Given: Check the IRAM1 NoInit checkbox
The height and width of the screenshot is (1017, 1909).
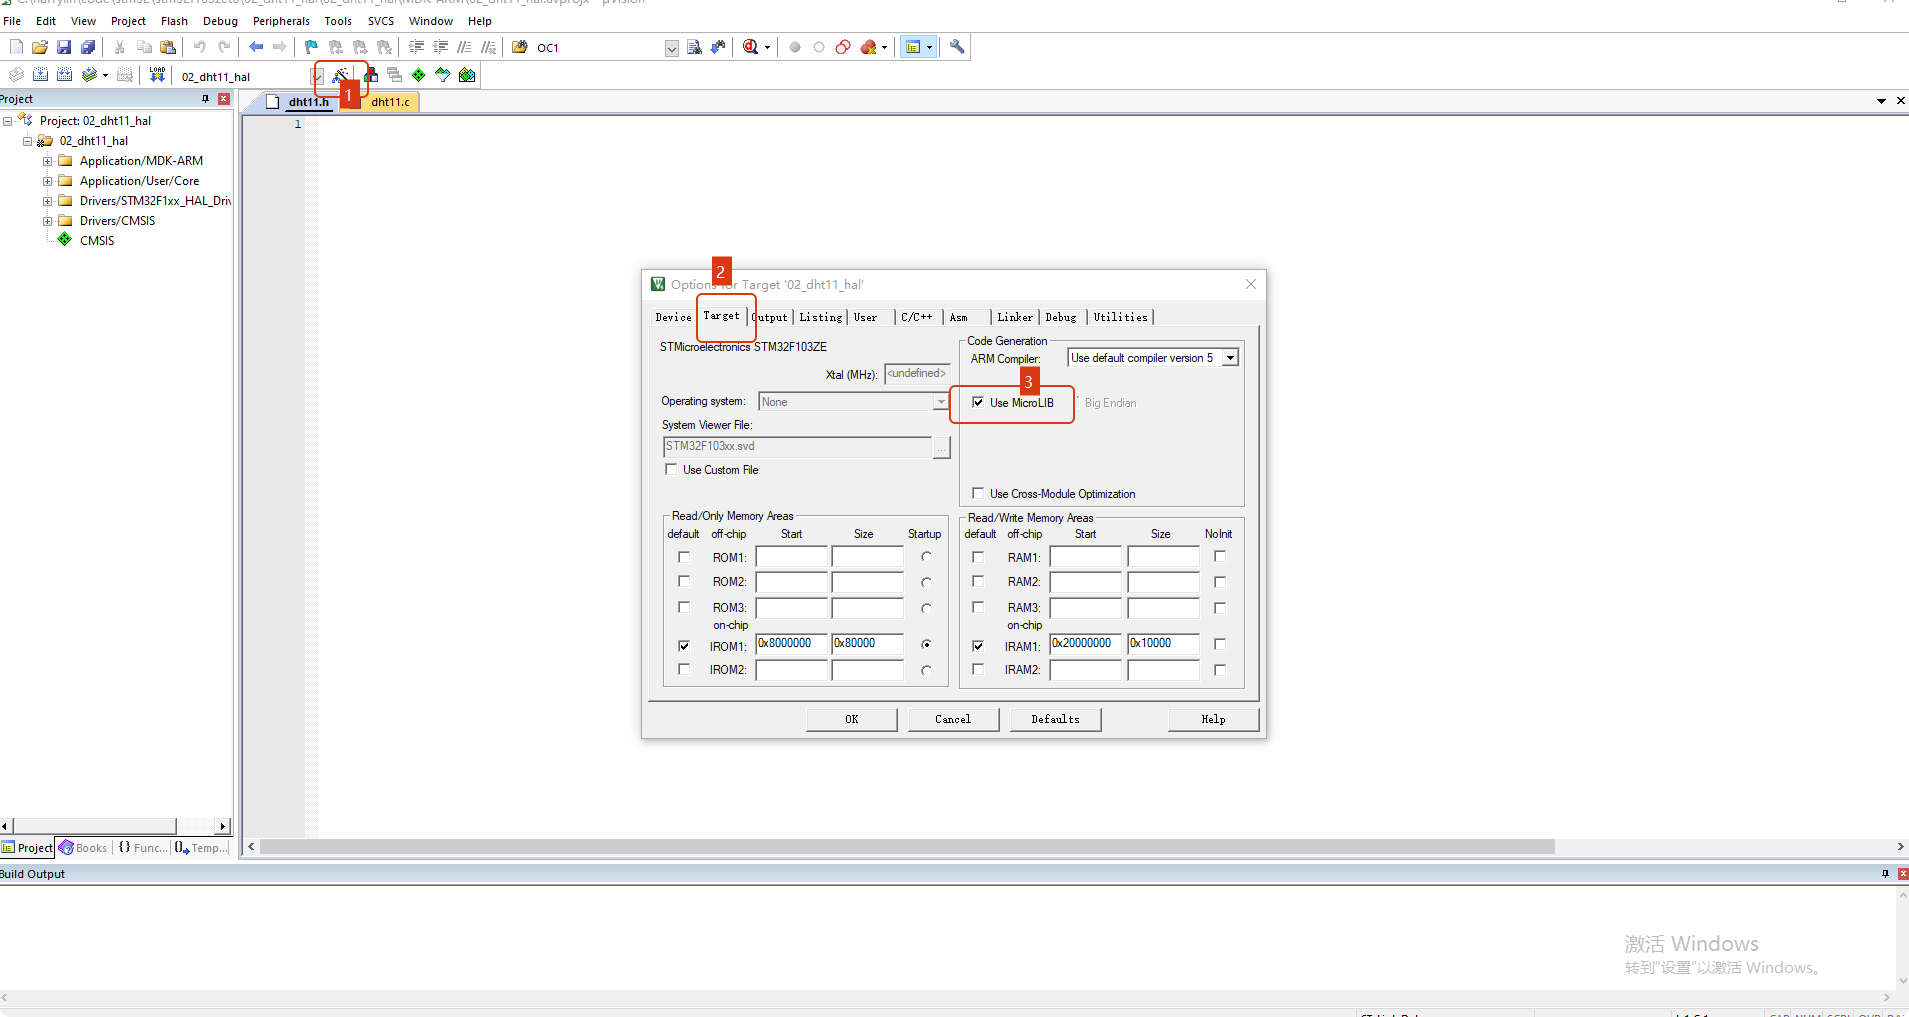Looking at the screenshot, I should pos(1220,644).
